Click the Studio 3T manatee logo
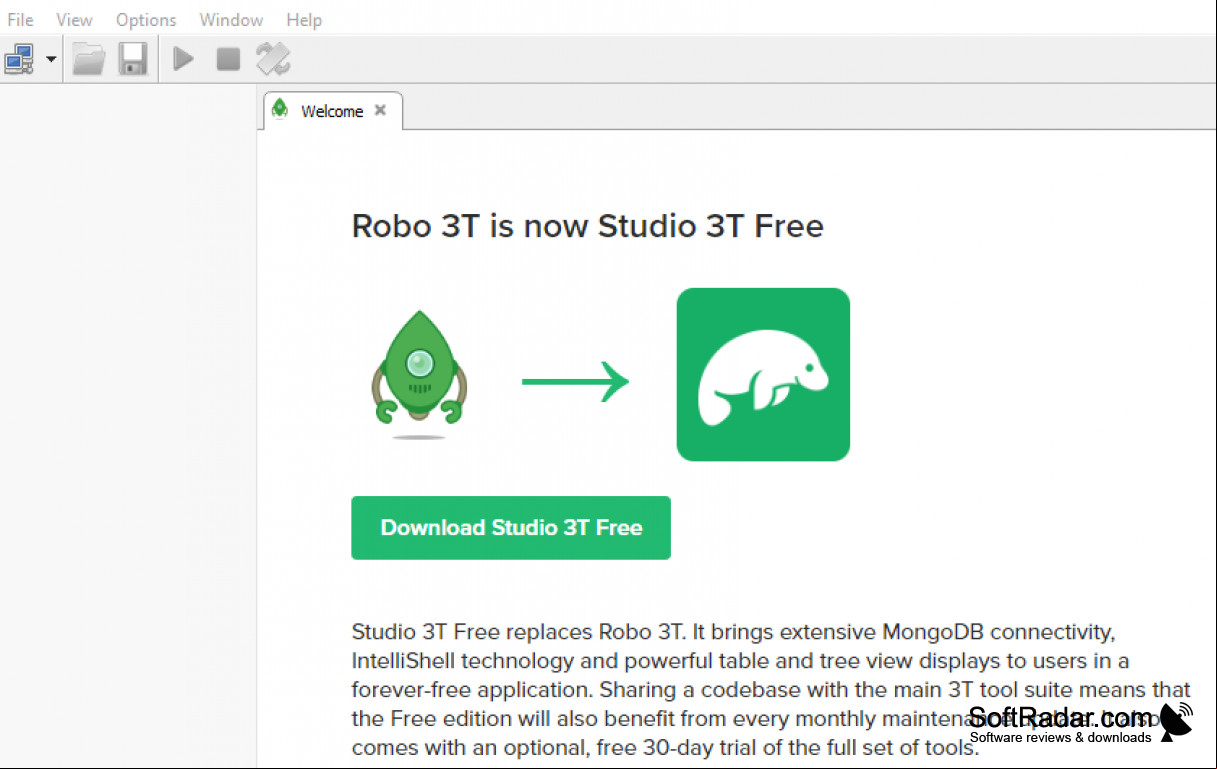1217x769 pixels. (763, 374)
